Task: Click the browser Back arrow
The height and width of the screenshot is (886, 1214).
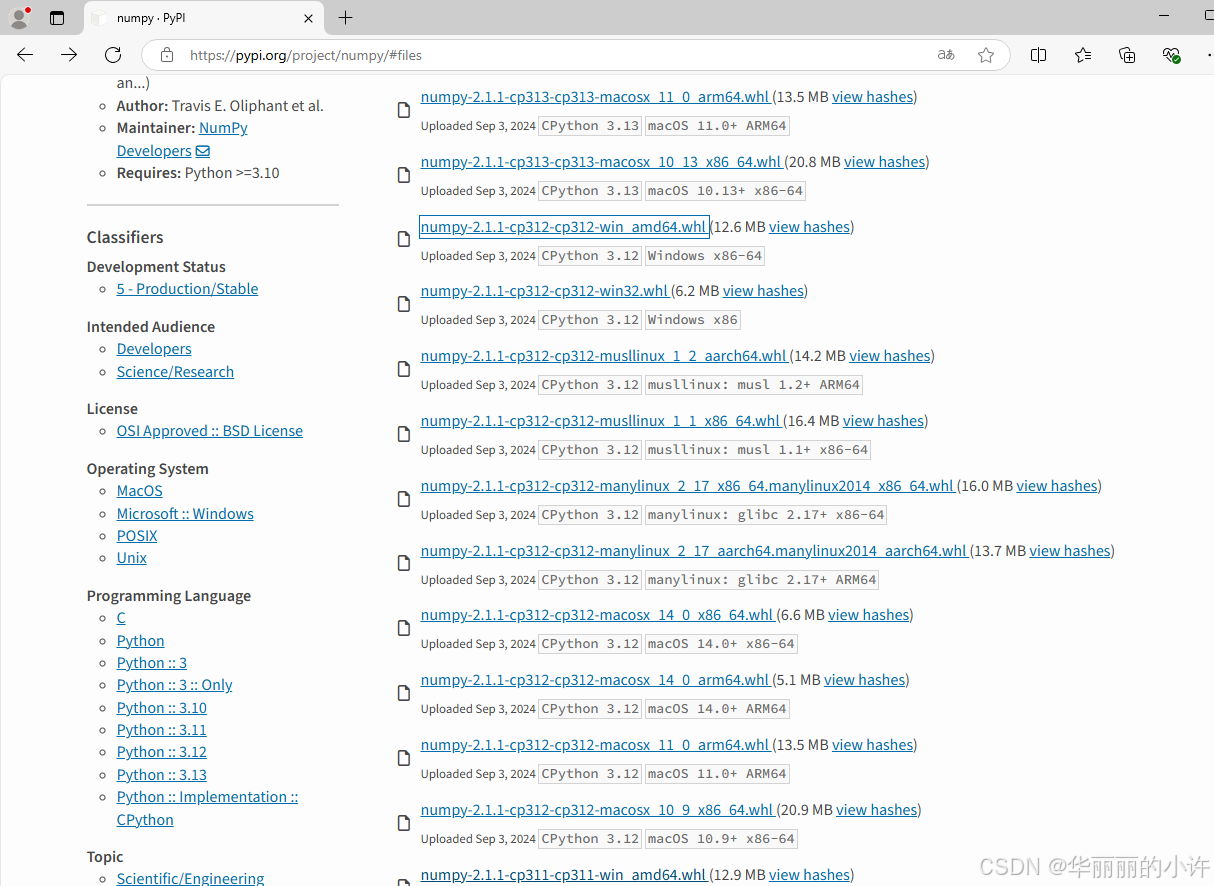Action: click(25, 55)
